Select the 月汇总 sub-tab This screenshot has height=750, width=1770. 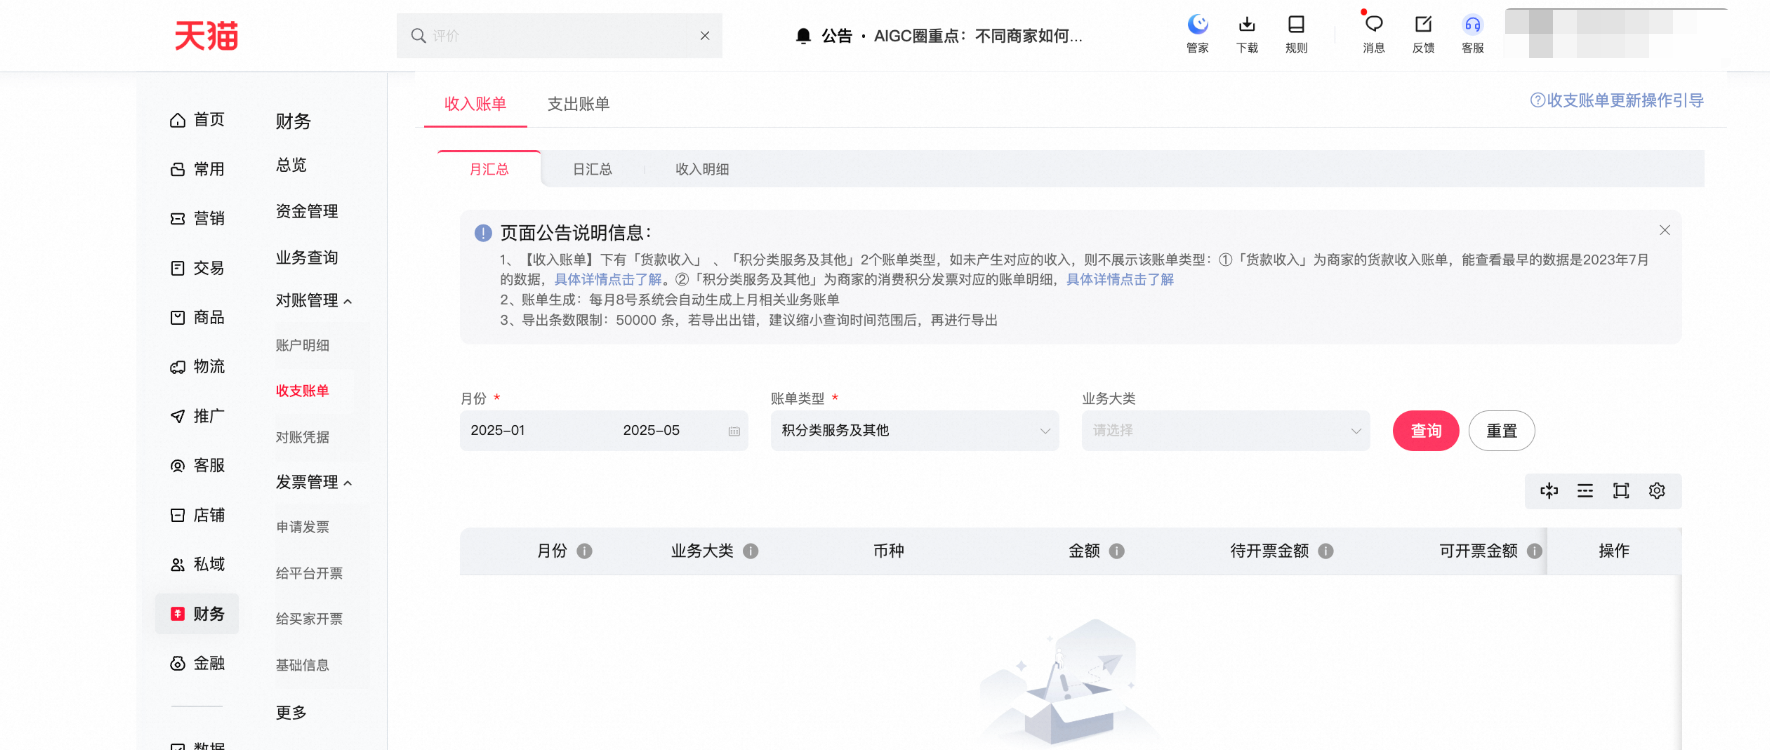click(x=489, y=169)
